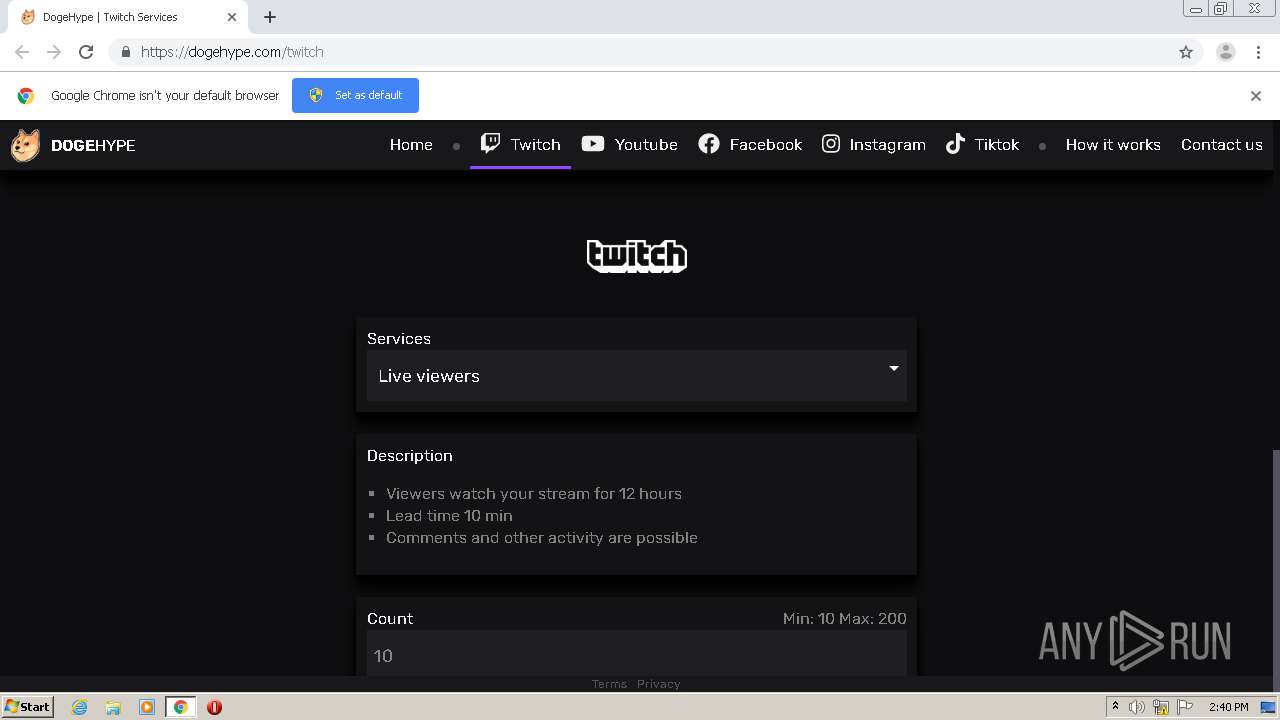This screenshot has height=720, width=1280.
Task: Open Instagram nav label
Action: click(888, 144)
